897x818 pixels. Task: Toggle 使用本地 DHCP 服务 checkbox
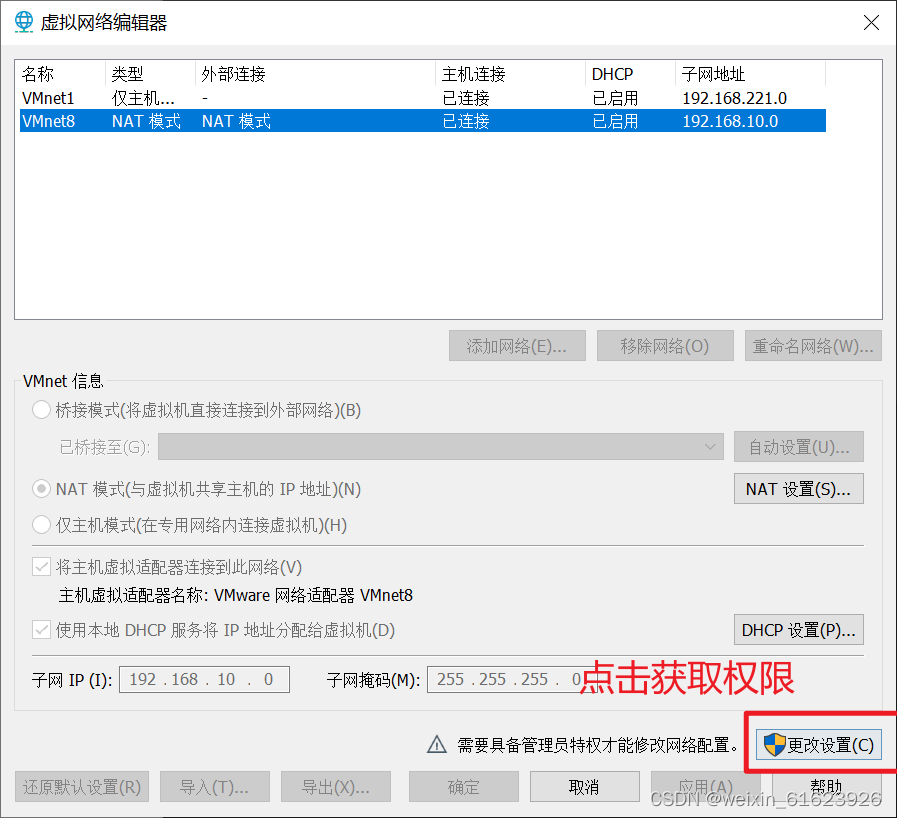point(41,630)
